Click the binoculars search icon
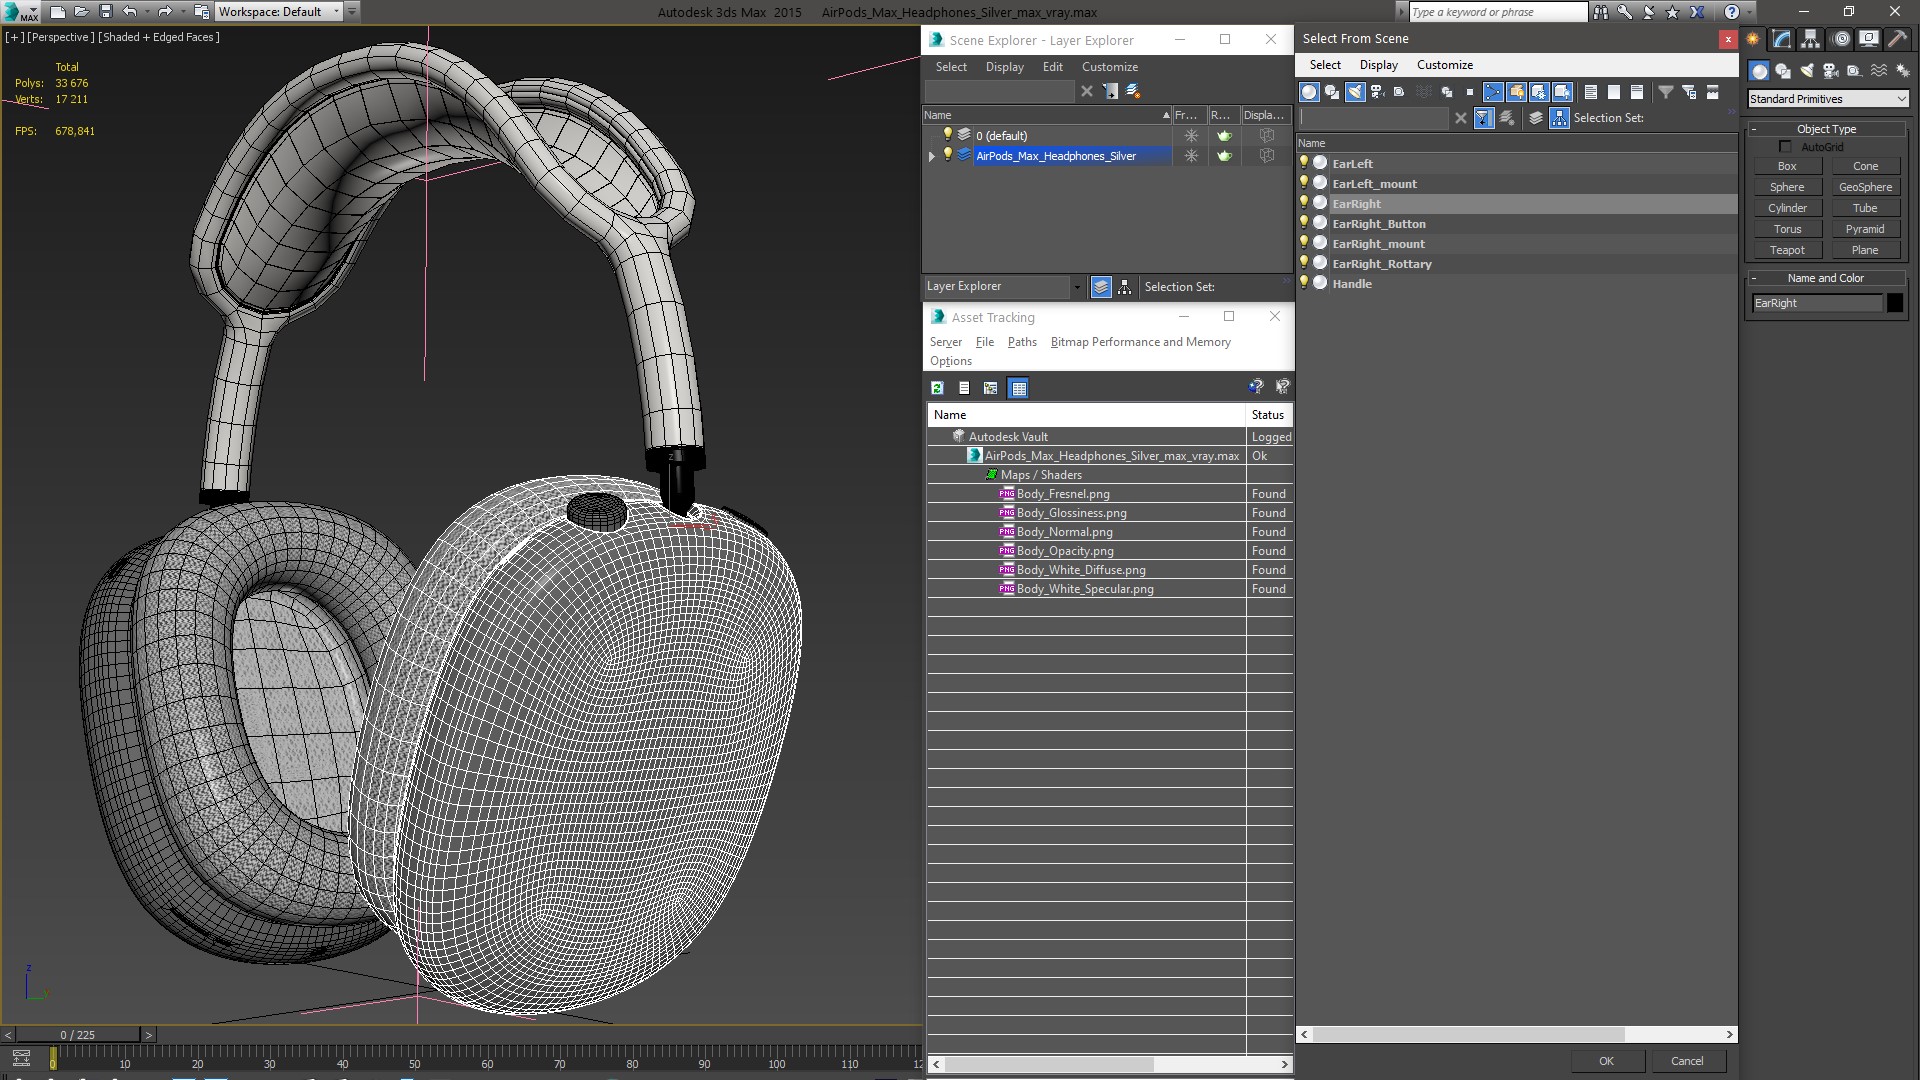The height and width of the screenshot is (1080, 1920). (1601, 12)
